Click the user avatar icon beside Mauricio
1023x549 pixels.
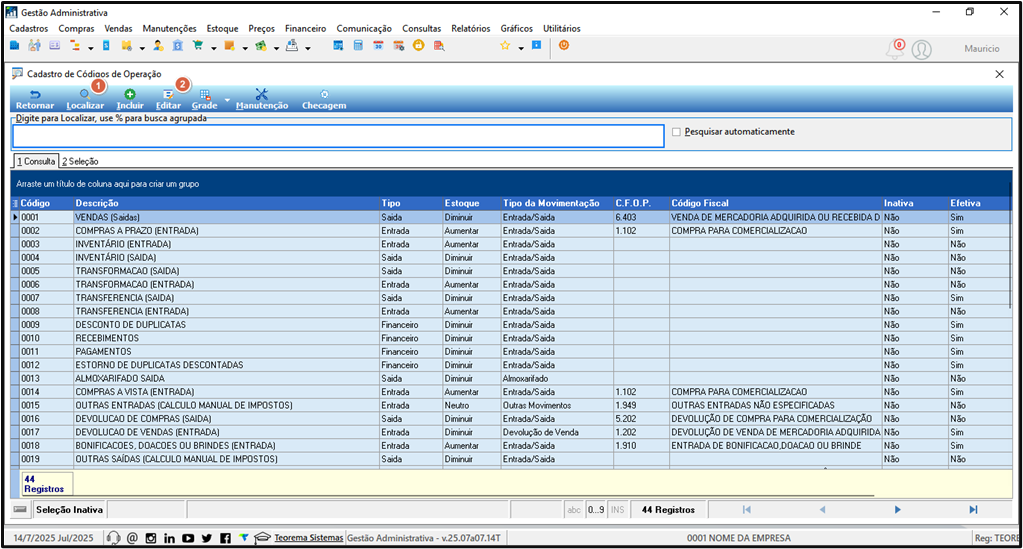921,50
